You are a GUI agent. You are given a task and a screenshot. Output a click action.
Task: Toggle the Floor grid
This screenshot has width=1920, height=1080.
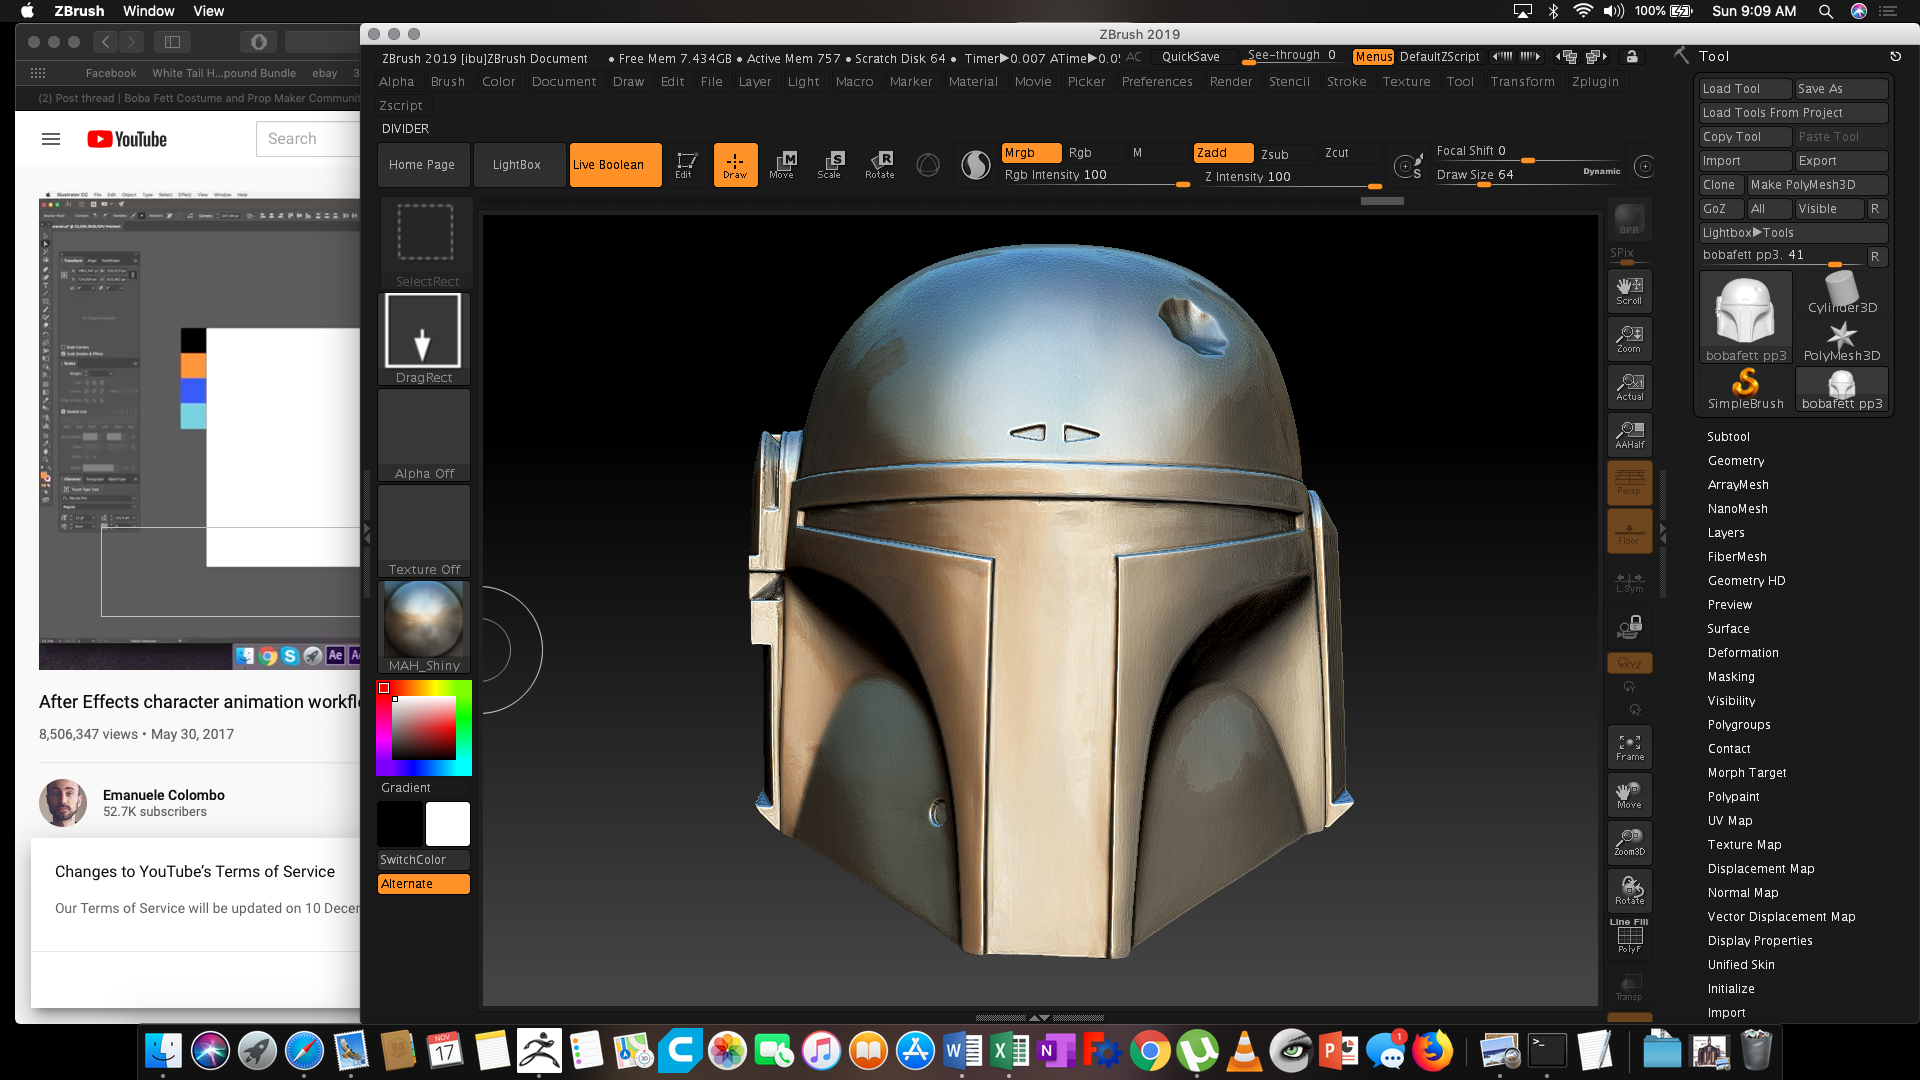tap(1629, 531)
